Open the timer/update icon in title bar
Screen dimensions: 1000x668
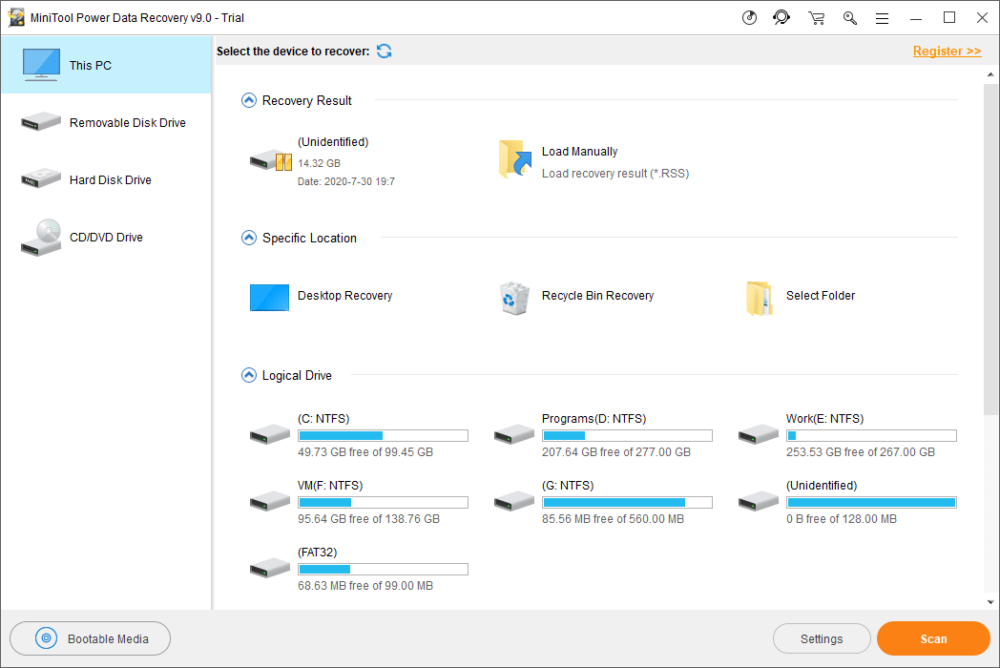749,18
